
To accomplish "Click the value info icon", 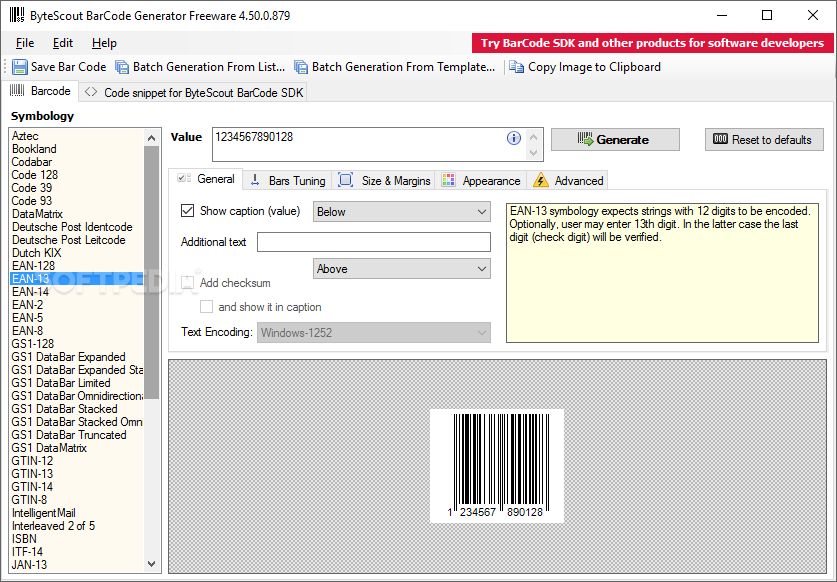I will point(514,138).
